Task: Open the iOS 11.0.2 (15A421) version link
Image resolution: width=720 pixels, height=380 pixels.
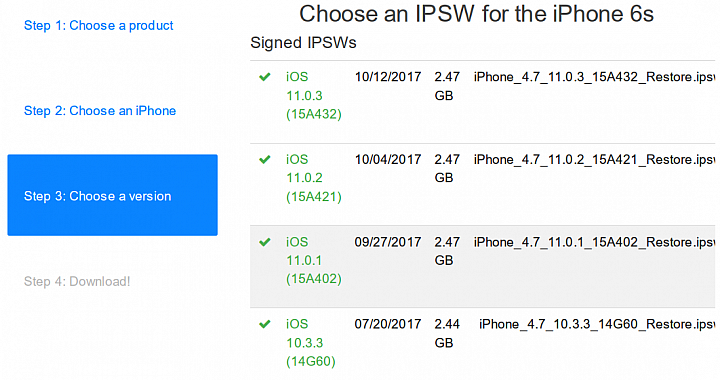Action: click(x=314, y=178)
